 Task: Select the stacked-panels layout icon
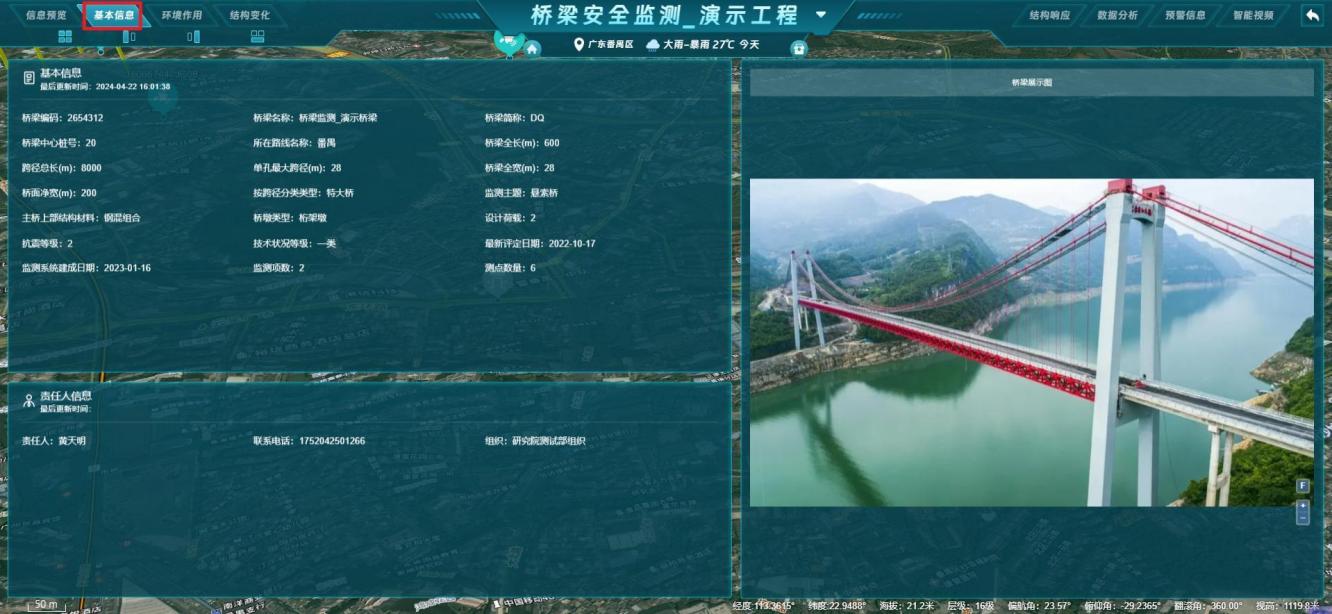click(x=257, y=37)
